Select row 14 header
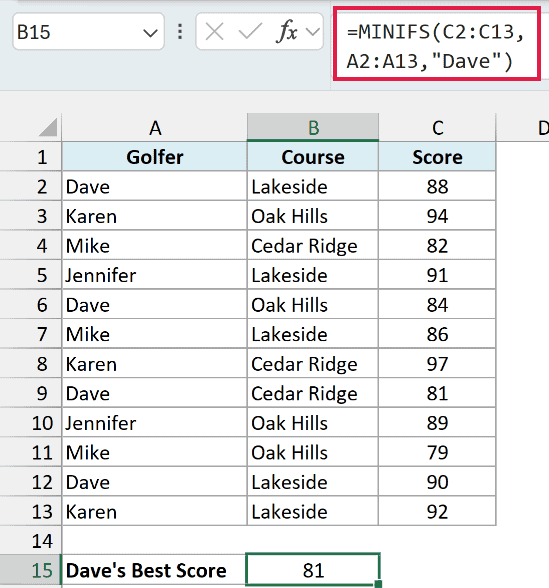Screen dimensions: 549x588 pos(31,541)
